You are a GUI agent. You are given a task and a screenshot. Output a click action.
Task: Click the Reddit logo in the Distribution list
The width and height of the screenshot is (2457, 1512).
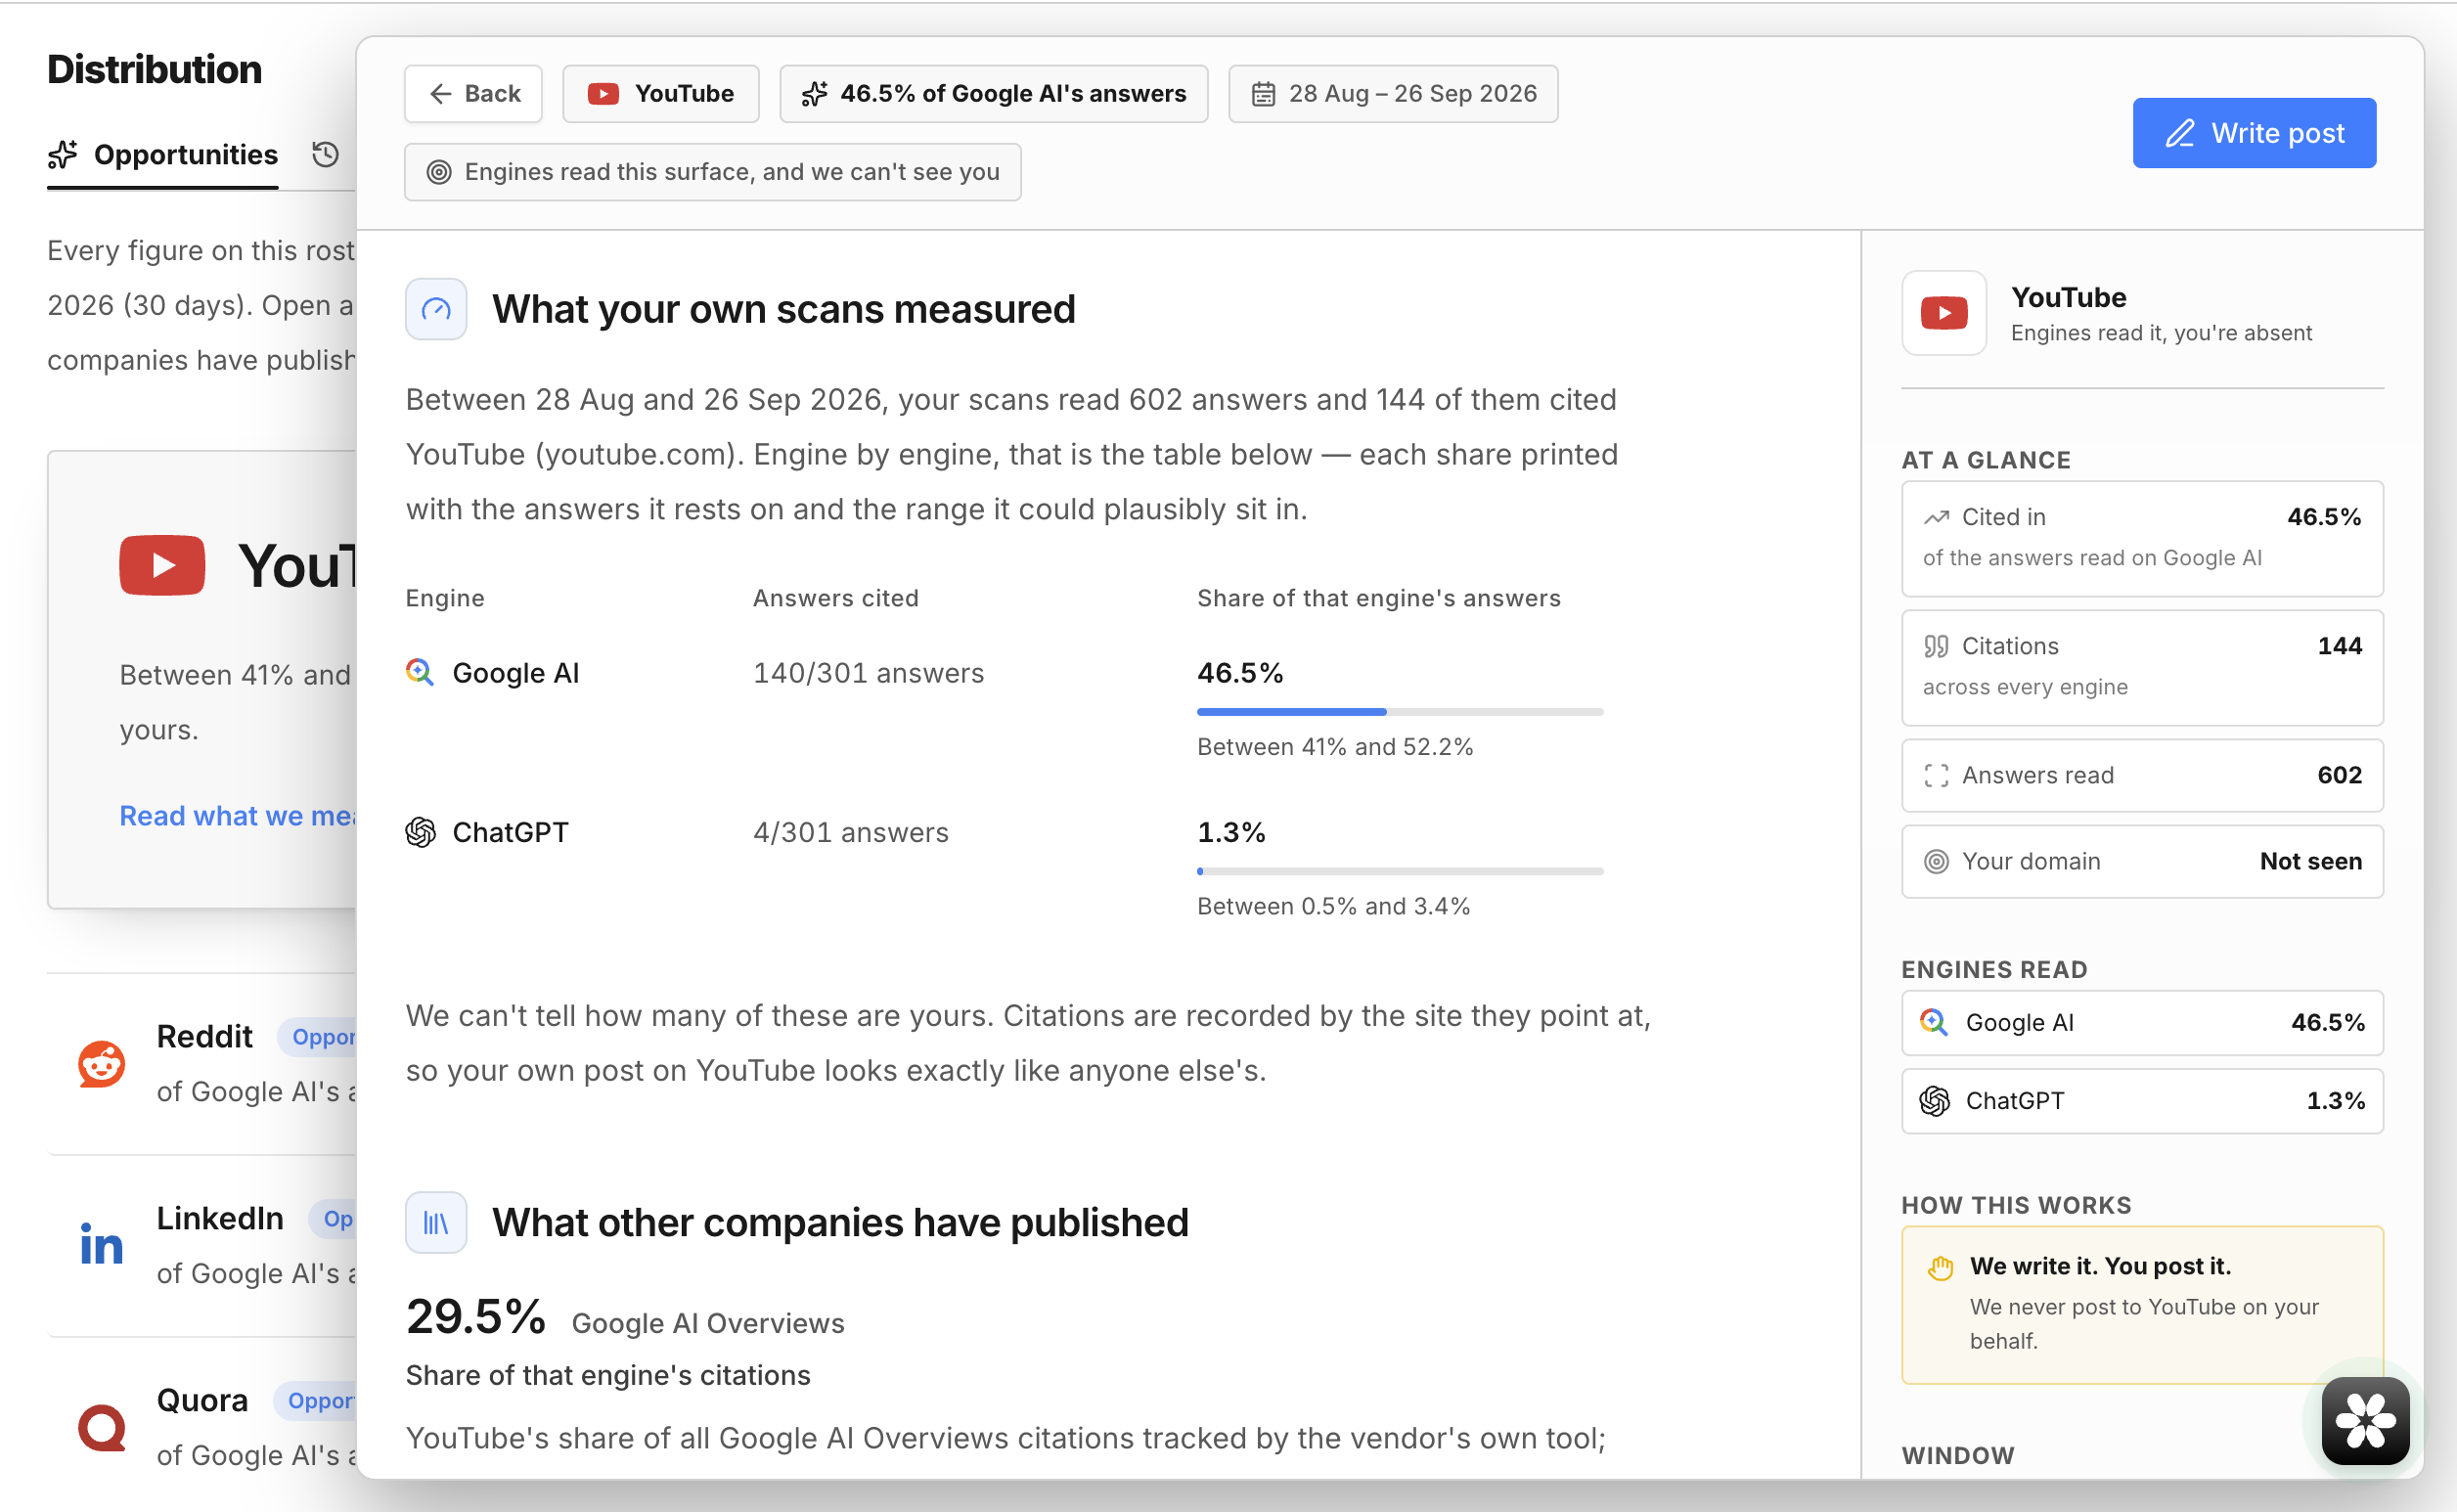coord(101,1063)
